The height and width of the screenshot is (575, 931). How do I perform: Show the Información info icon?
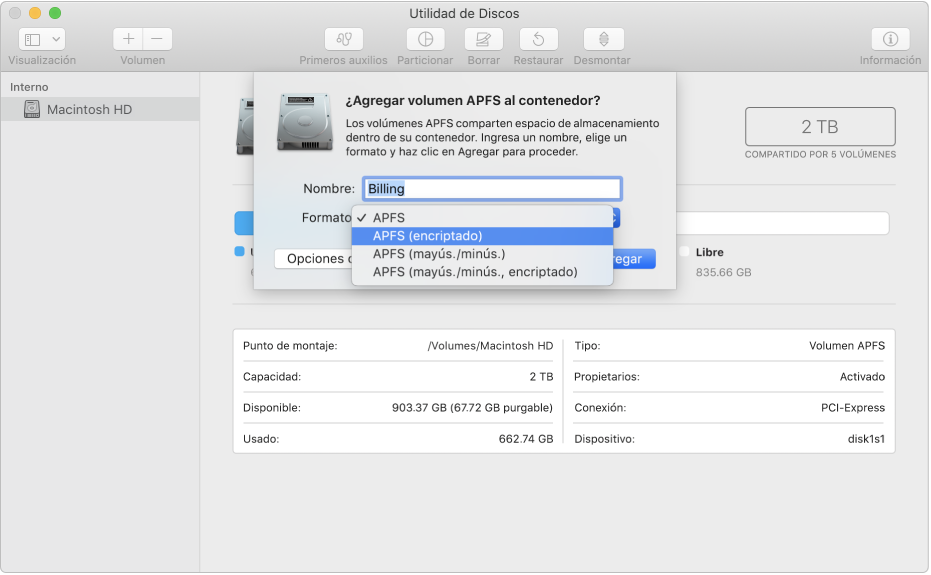(890, 39)
